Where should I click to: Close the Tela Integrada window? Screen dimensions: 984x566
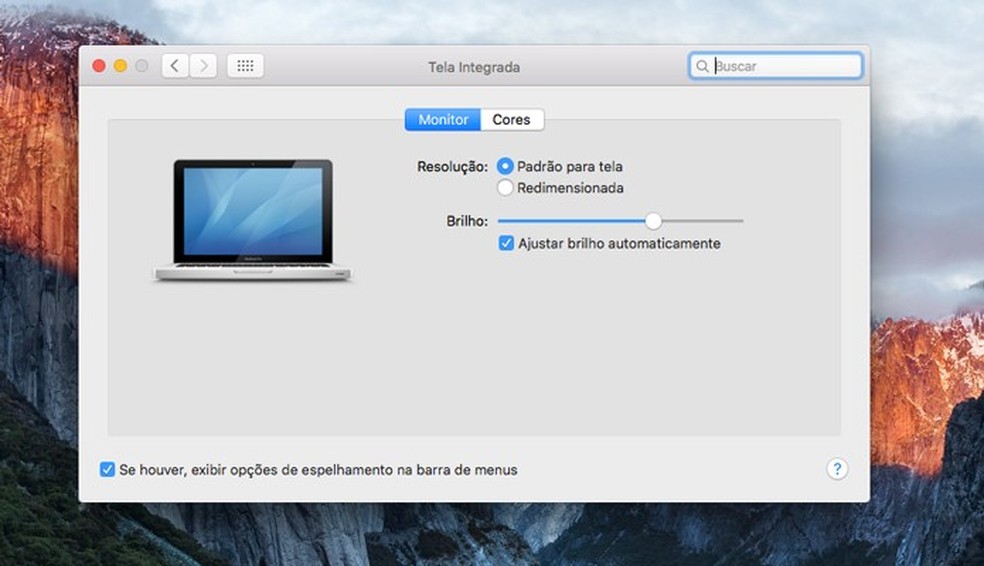click(x=99, y=66)
